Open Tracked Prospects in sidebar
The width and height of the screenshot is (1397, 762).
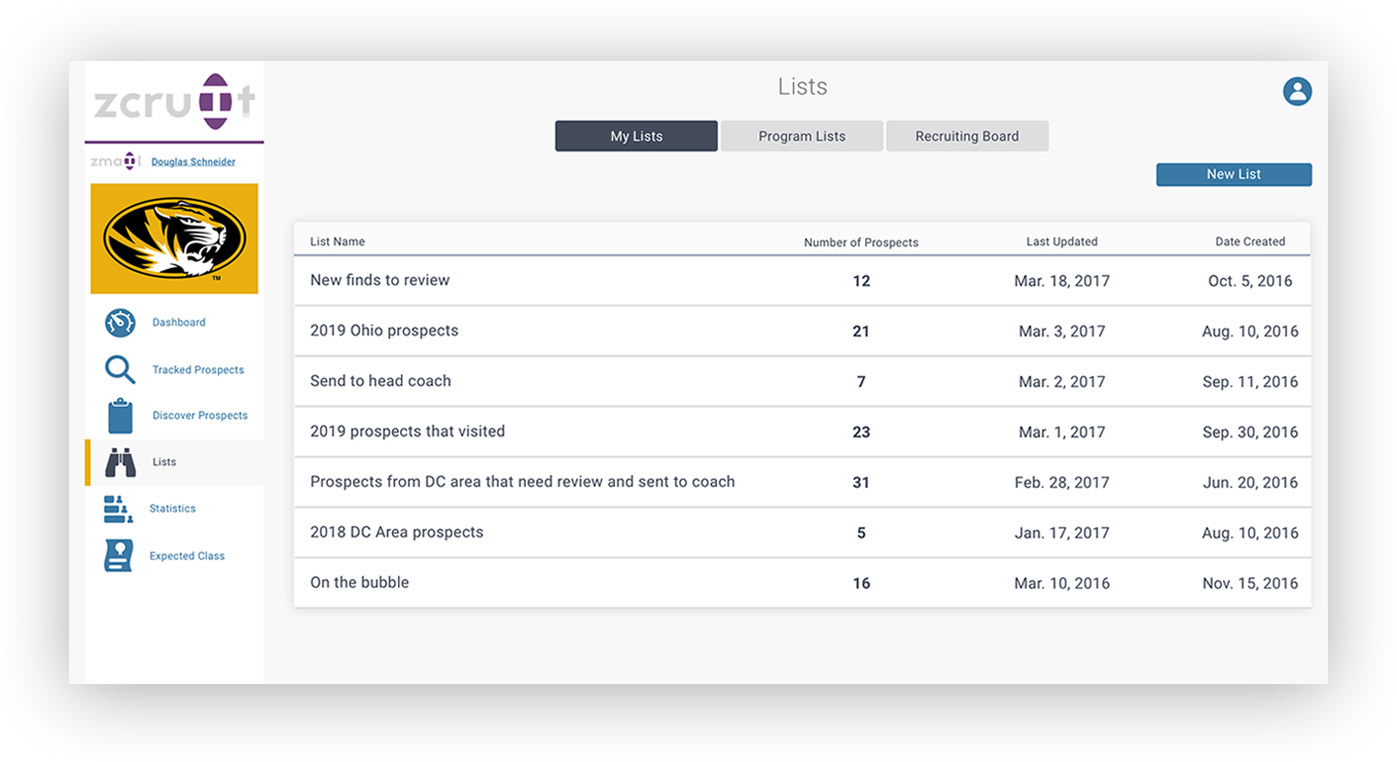click(x=198, y=370)
